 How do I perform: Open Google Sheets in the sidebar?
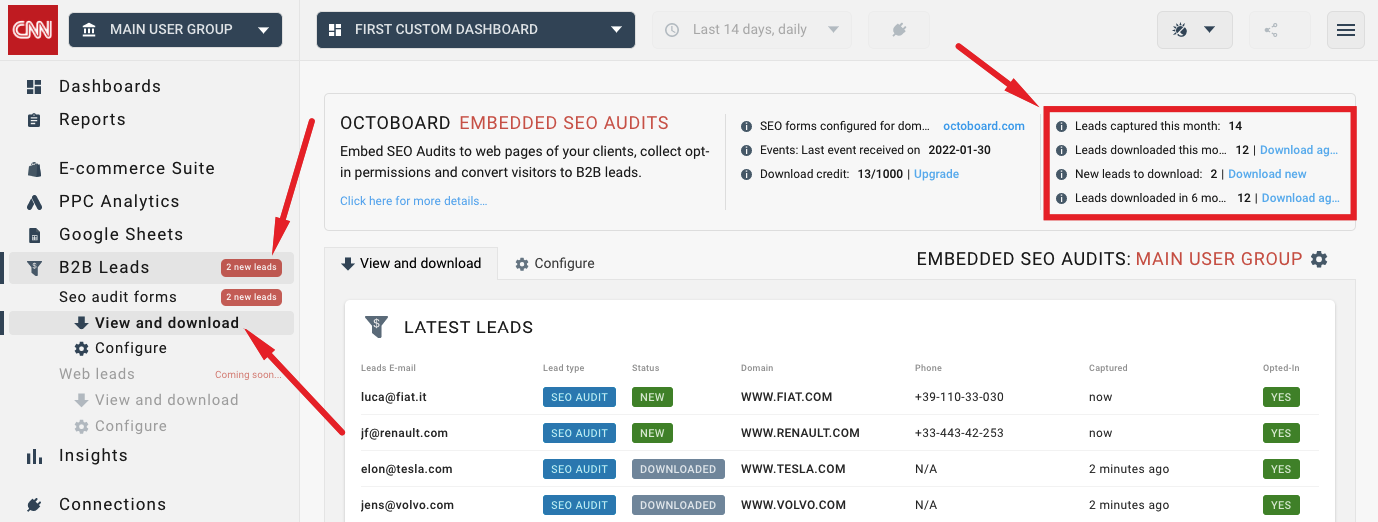pyautogui.click(x=121, y=234)
